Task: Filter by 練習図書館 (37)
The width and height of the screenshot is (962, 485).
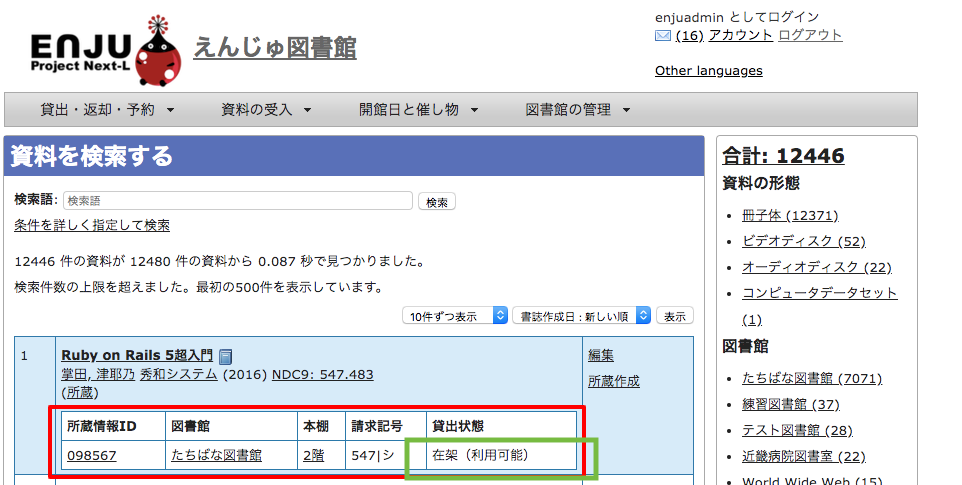Action: [791, 404]
